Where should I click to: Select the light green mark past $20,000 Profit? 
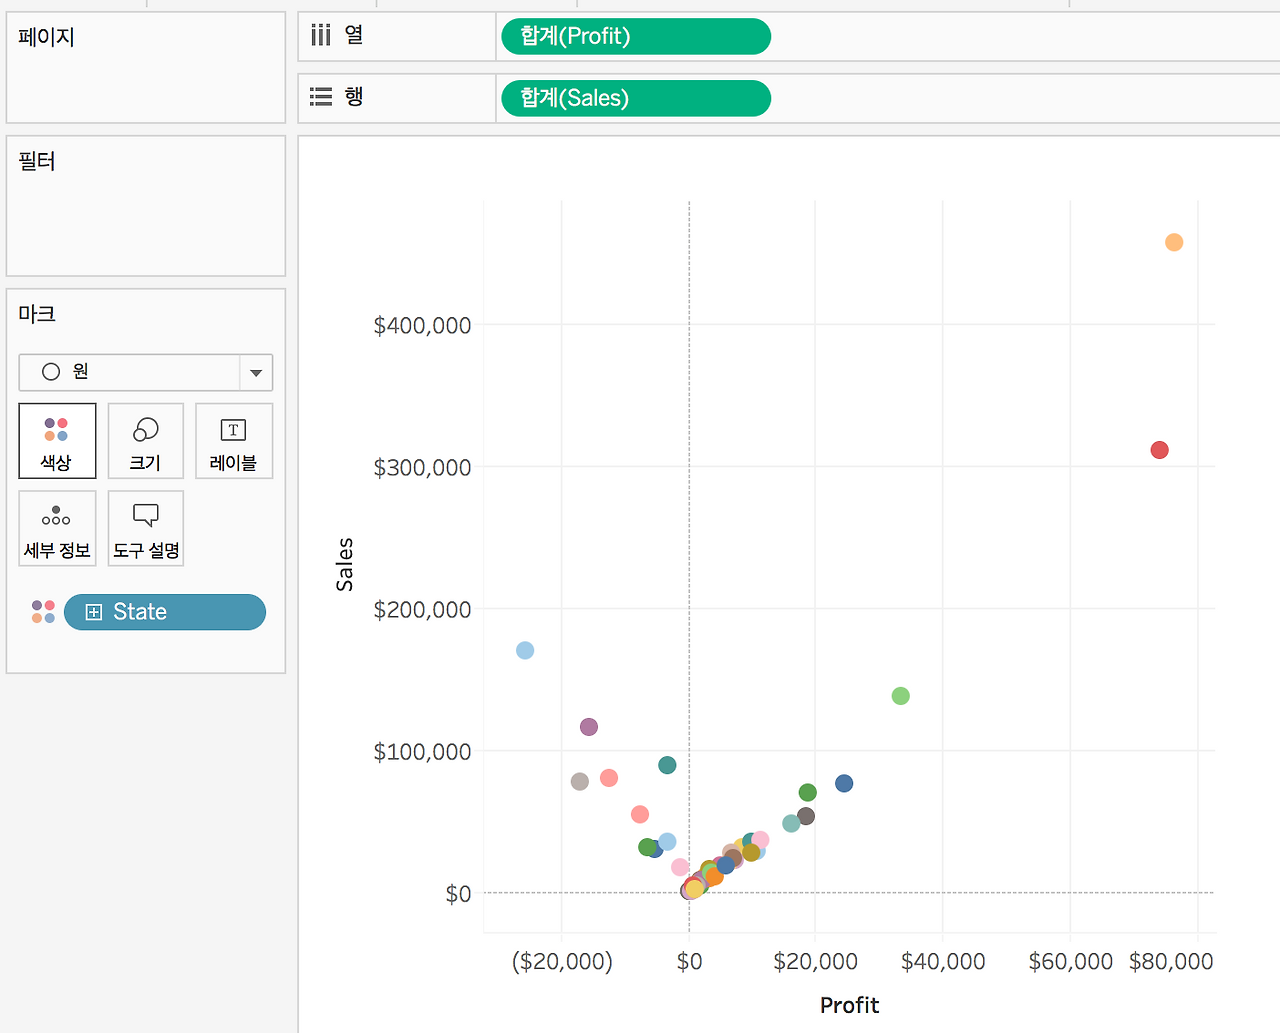[x=900, y=696]
